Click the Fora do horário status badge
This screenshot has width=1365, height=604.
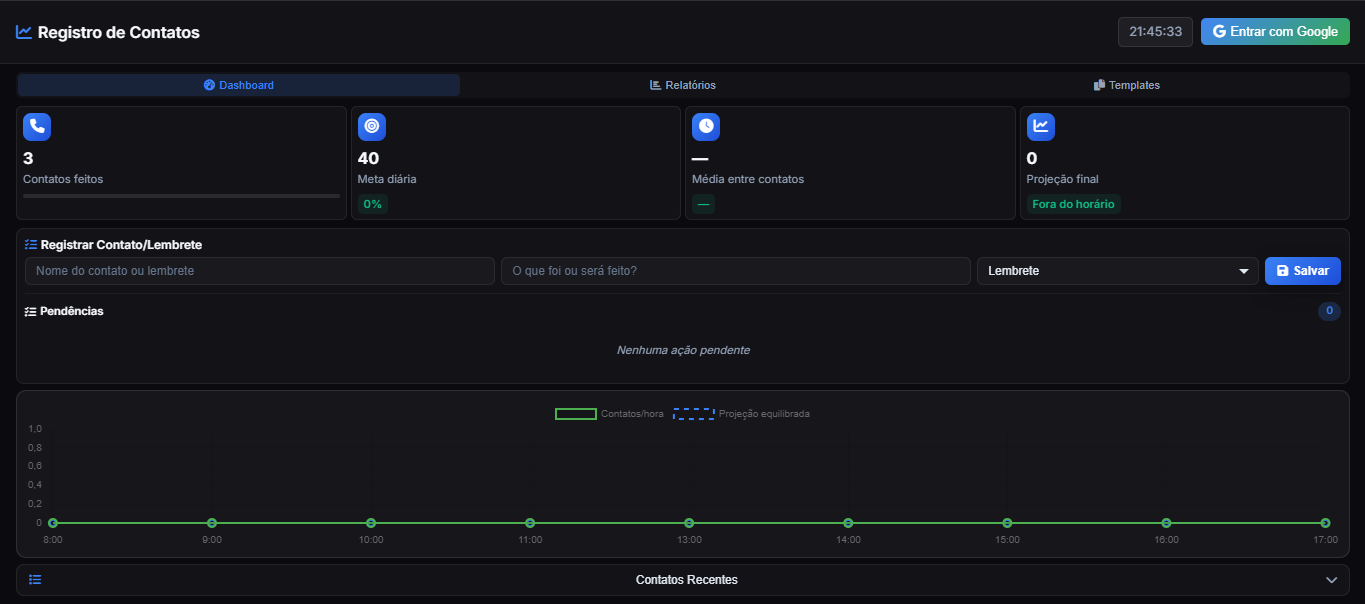tap(1072, 202)
